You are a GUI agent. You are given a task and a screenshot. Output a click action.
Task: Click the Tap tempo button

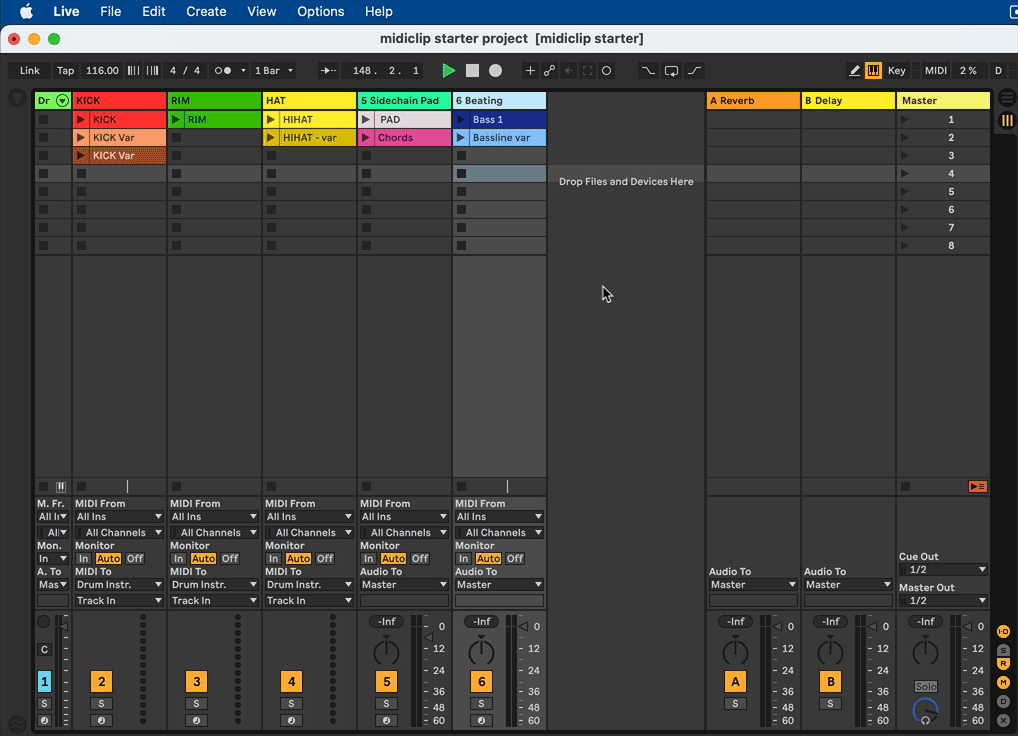pos(65,71)
